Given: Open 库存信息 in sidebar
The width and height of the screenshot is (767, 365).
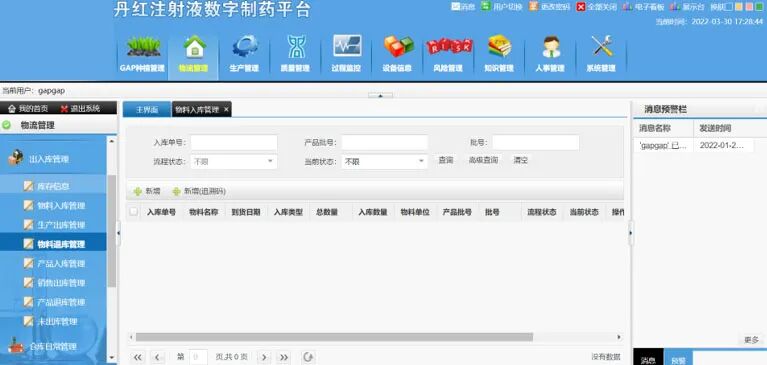Looking at the screenshot, I should pyautogui.click(x=53, y=186).
